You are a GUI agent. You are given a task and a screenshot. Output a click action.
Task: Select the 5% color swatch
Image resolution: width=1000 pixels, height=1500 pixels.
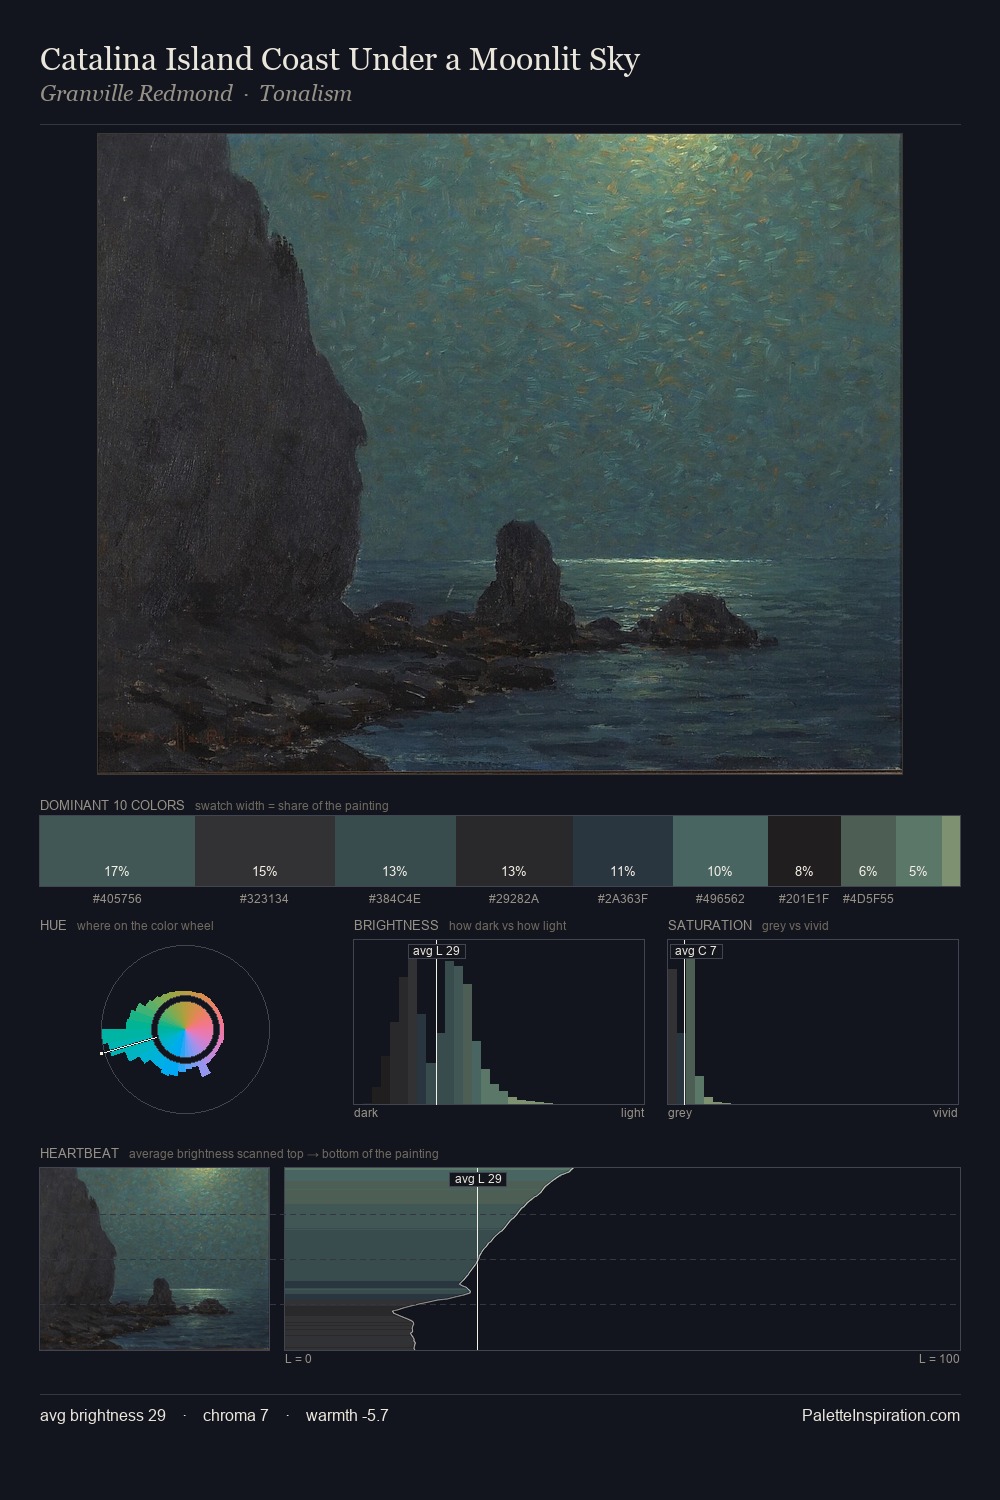point(919,851)
